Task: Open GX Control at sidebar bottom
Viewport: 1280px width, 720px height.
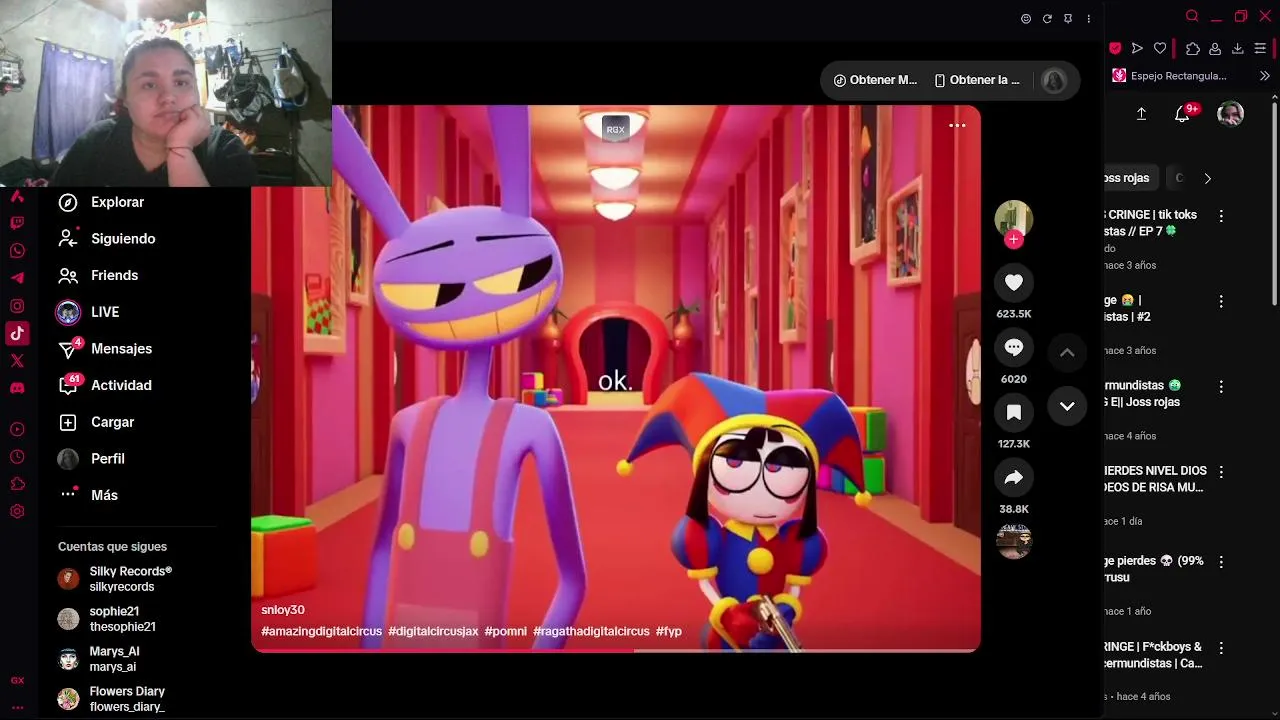Action: 17,680
